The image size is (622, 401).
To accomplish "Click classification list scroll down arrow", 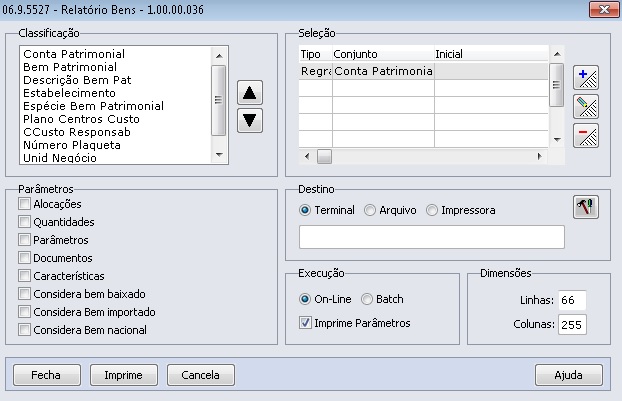I will pyautogui.click(x=219, y=155).
